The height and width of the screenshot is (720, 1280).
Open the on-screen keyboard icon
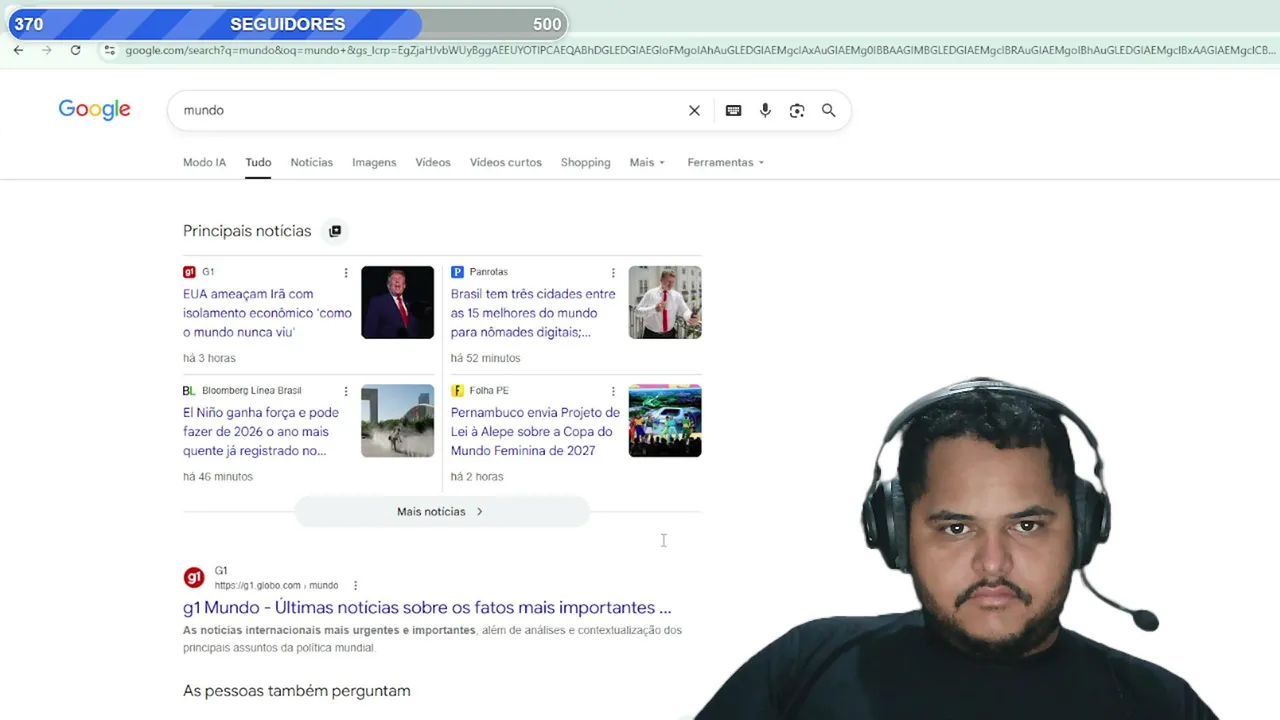[733, 110]
